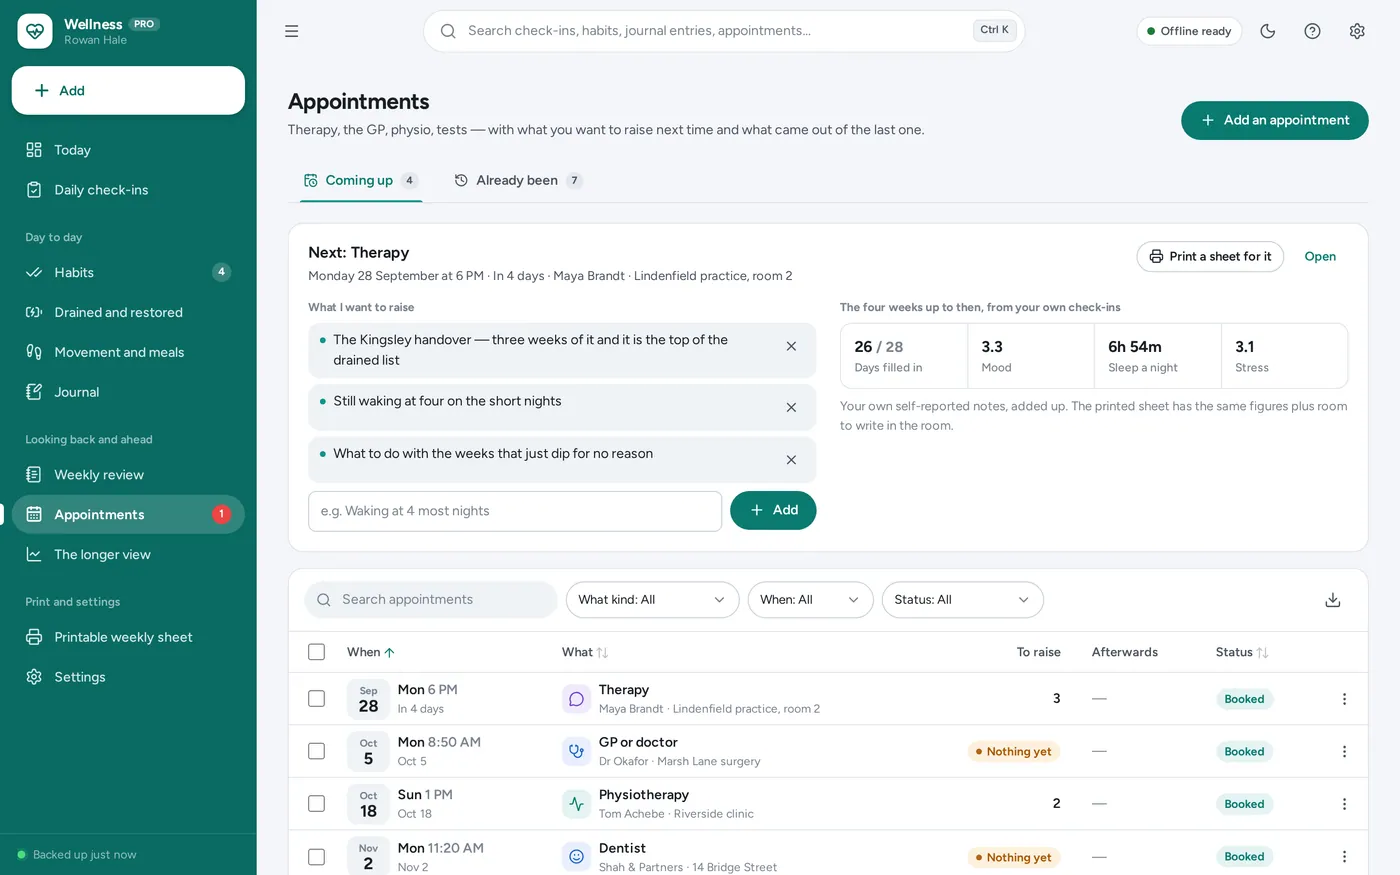Screen dimensions: 1400x875
Task: Sort table by What column
Action: pyautogui.click(x=585, y=652)
